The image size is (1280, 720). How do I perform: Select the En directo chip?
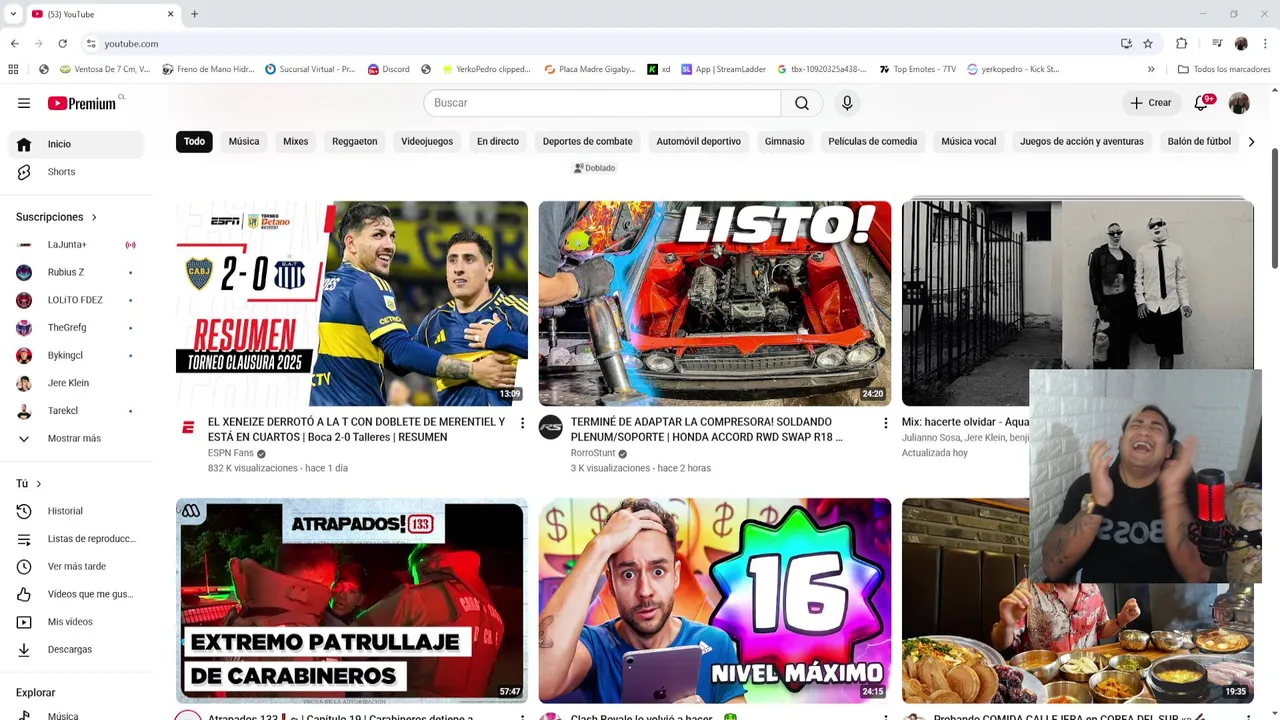coord(498,142)
